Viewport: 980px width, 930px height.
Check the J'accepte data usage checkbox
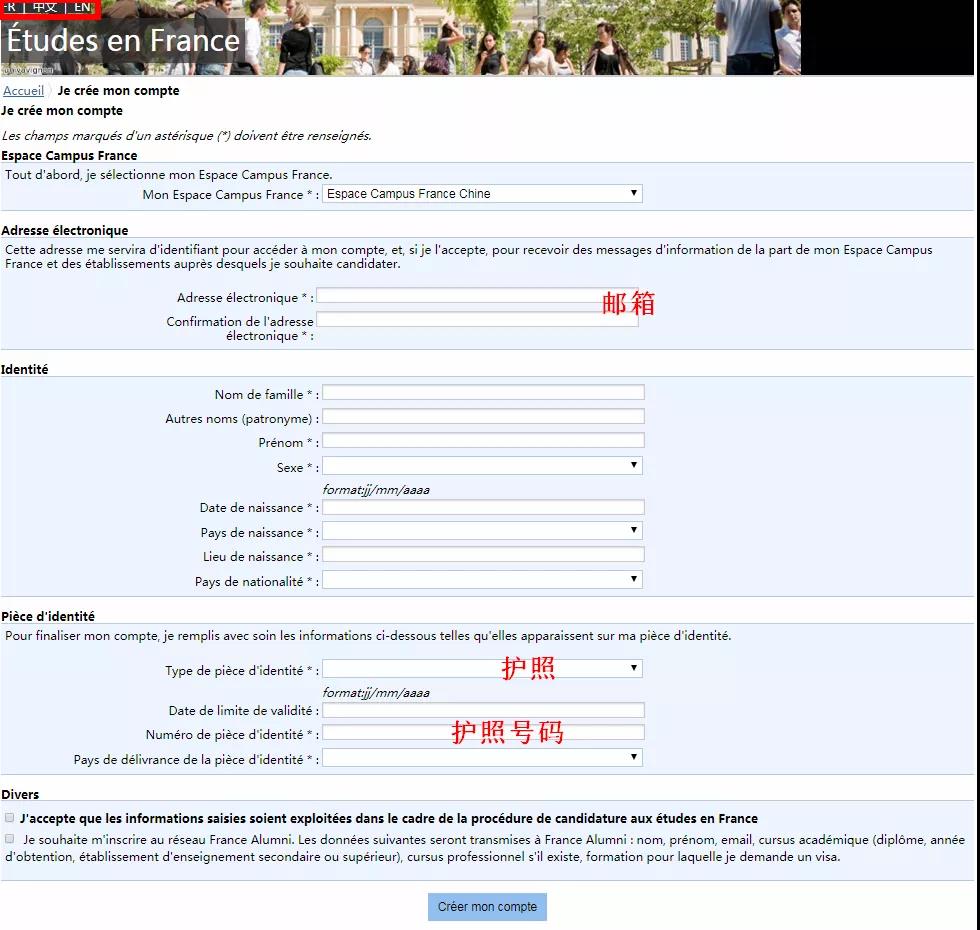point(9,818)
